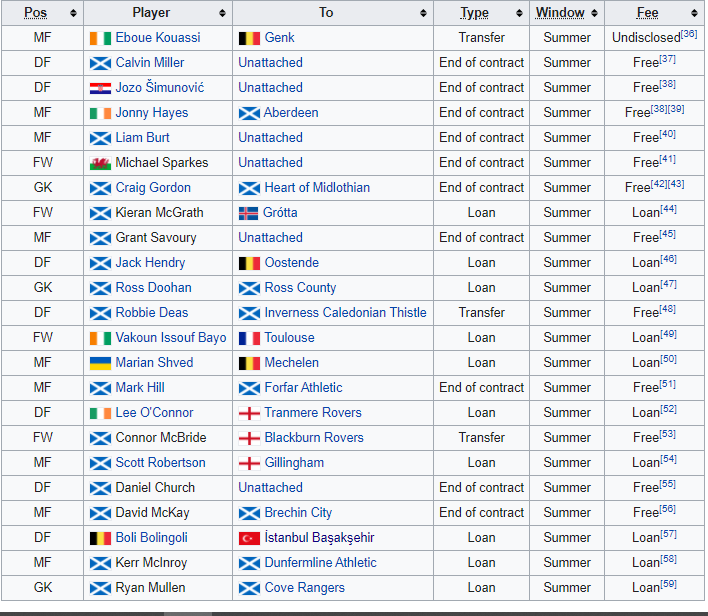Select Ryan Mullen name cell
Image resolution: width=708 pixels, height=616 pixels.
[158, 588]
